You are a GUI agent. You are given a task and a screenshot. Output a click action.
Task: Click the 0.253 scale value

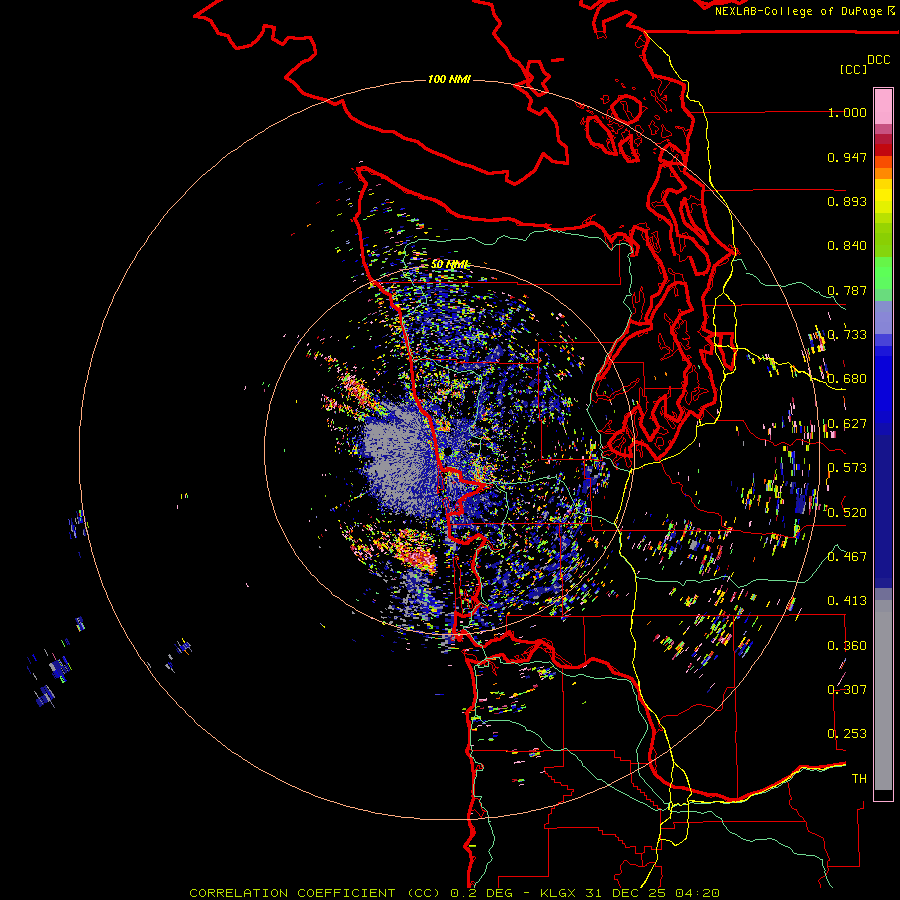click(x=847, y=734)
